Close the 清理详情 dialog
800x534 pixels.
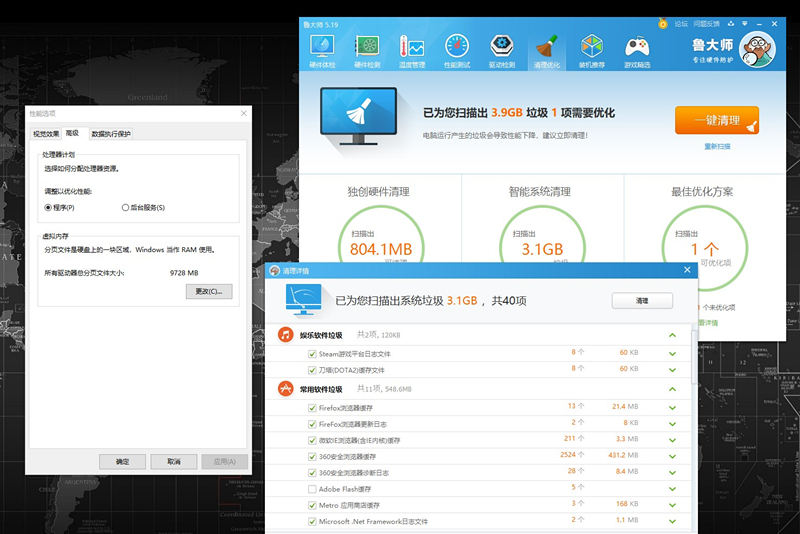point(687,270)
